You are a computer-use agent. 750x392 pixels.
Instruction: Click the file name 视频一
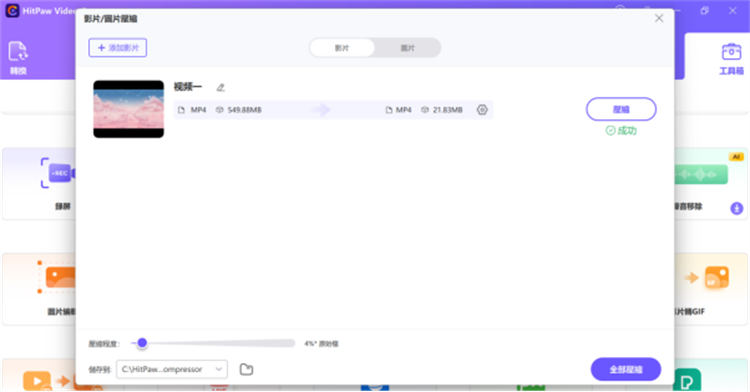[x=188, y=87]
